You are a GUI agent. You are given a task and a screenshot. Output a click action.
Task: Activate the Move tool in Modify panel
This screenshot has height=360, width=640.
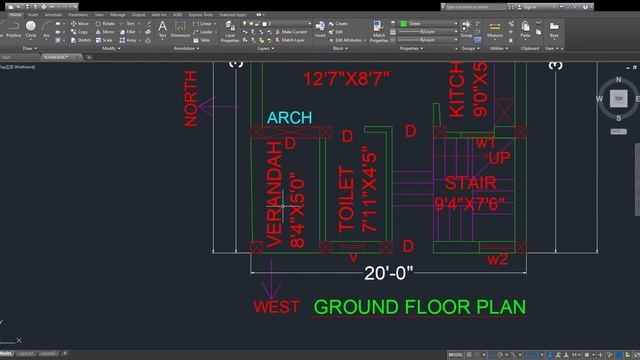pos(79,24)
